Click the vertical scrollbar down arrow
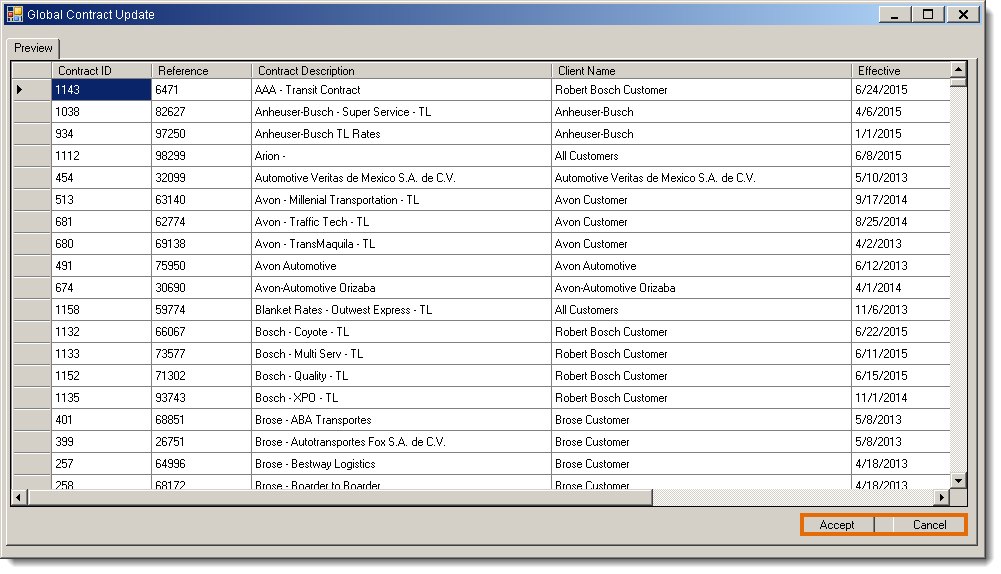This screenshot has height=574, width=1001. pos(958,481)
